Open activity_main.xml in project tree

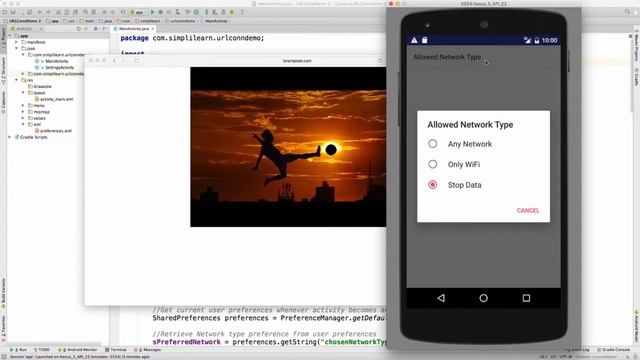tap(57, 99)
